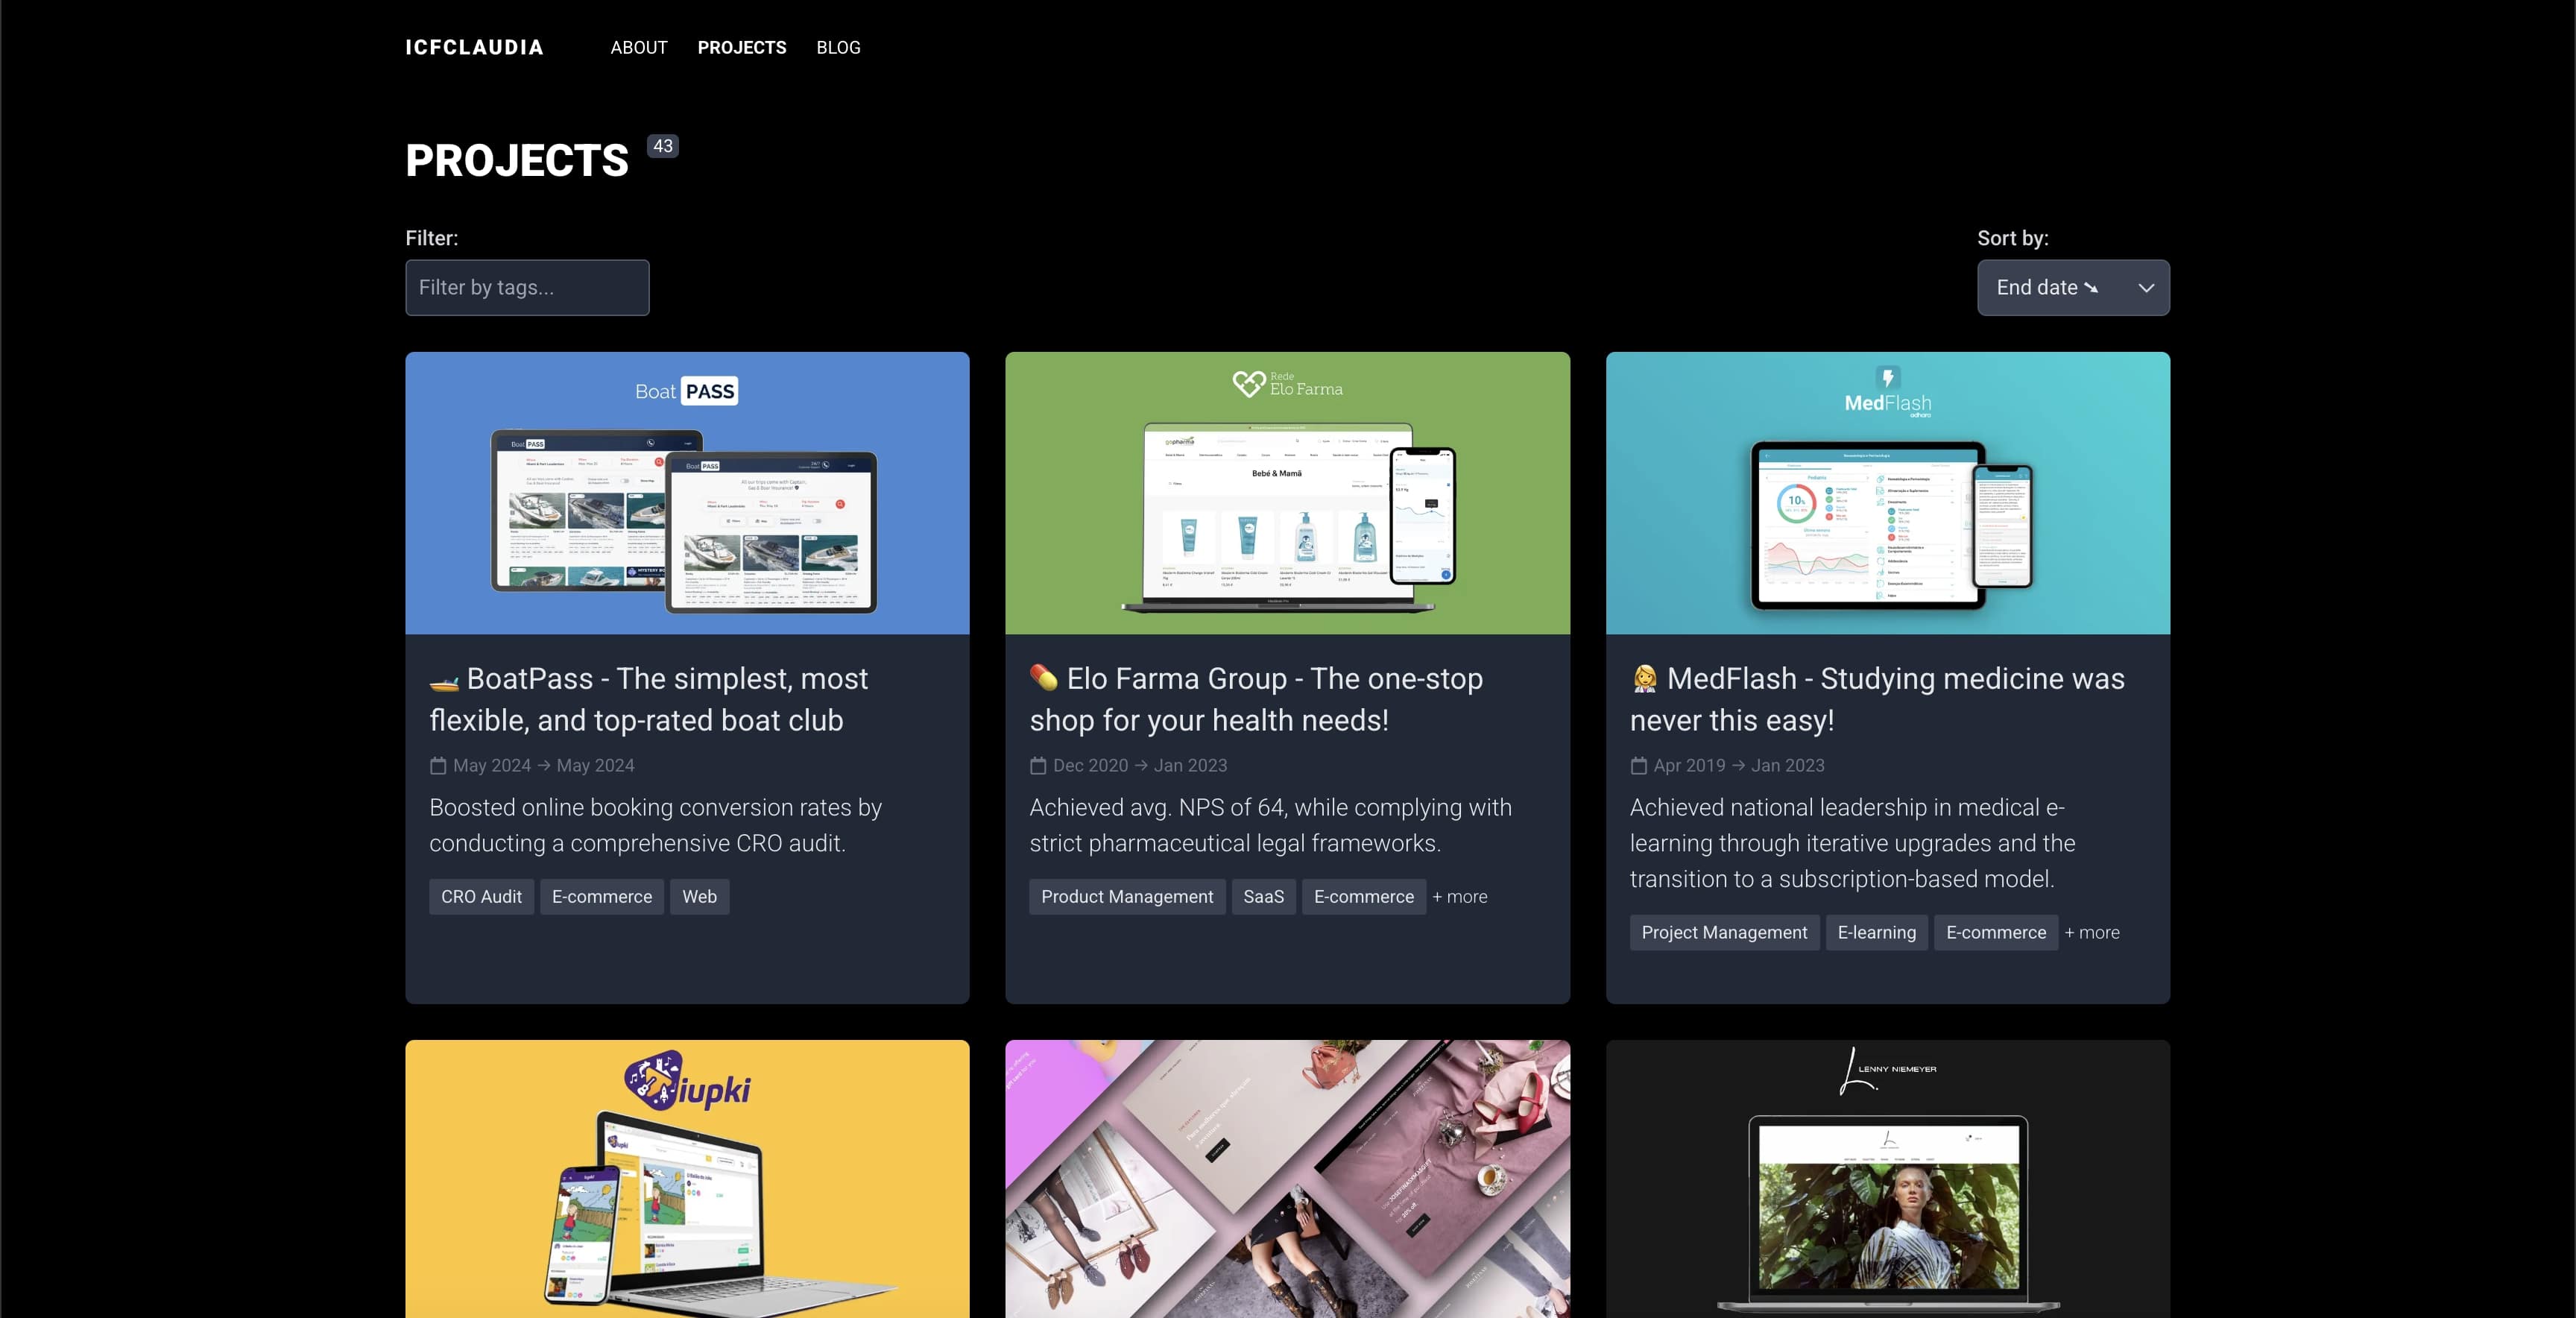Viewport: 2576px width, 1318px height.
Task: Click inside the 'Filter by tags...' field
Action: pos(527,287)
